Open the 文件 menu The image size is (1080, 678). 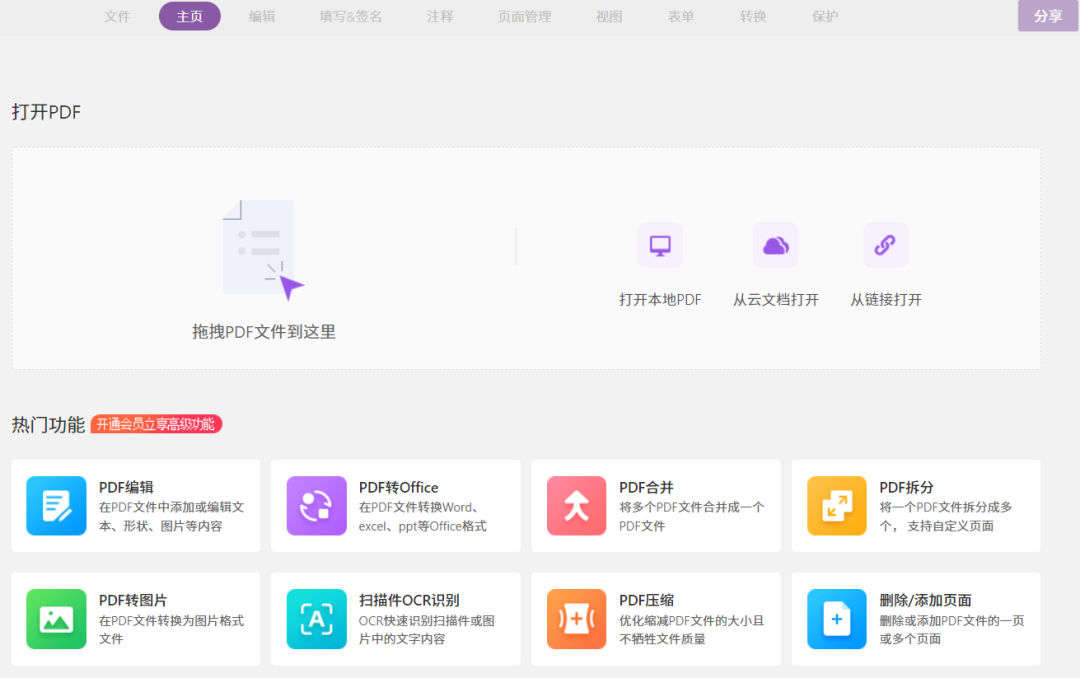(x=118, y=16)
